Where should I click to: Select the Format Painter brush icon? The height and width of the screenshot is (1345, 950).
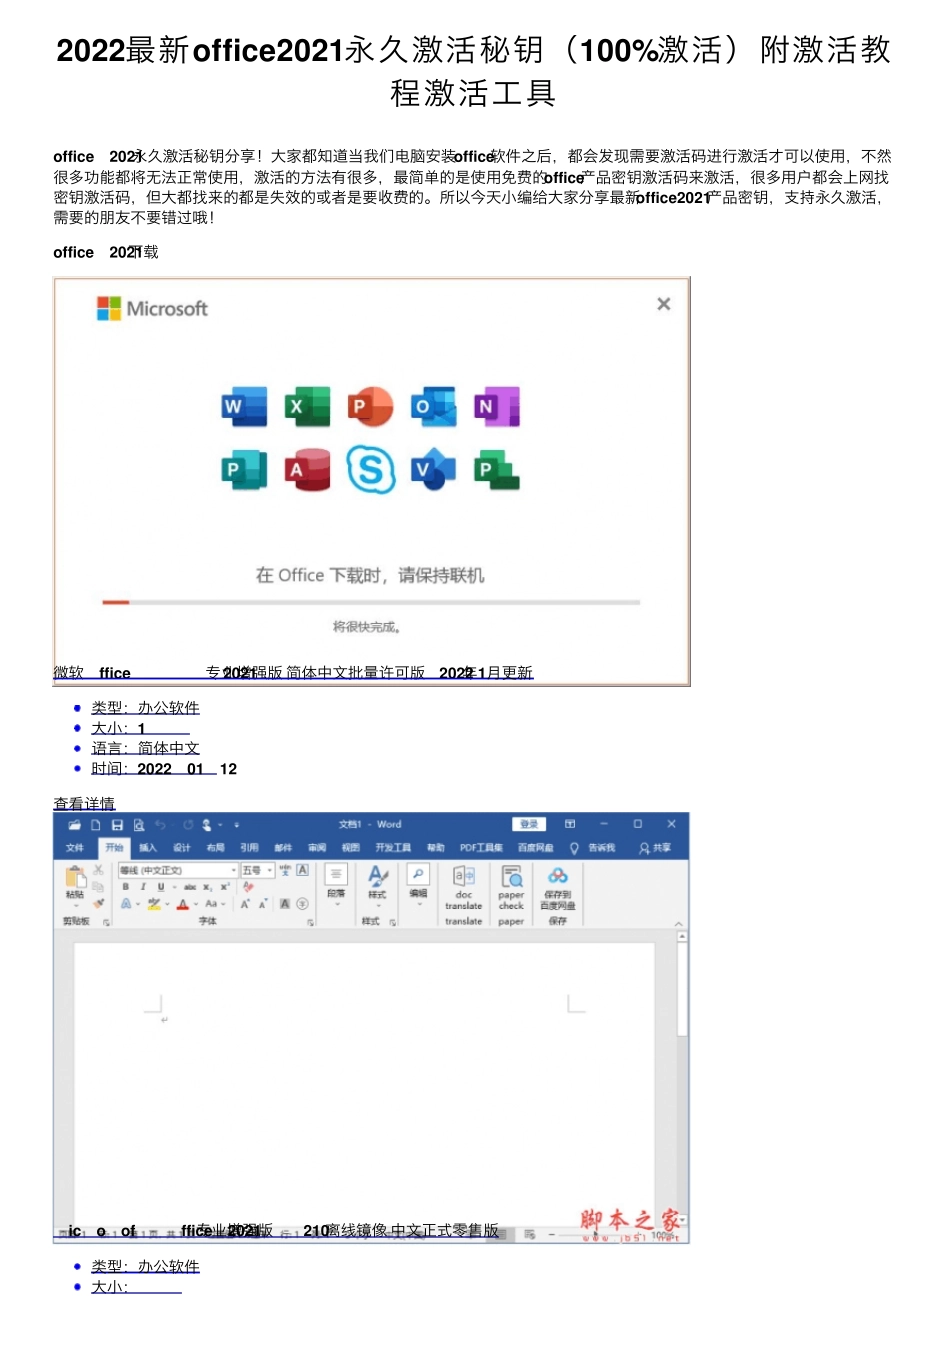point(98,903)
